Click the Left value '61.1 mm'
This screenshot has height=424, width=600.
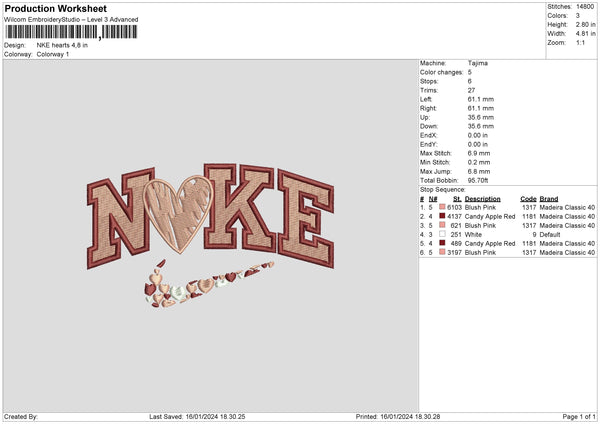(481, 99)
